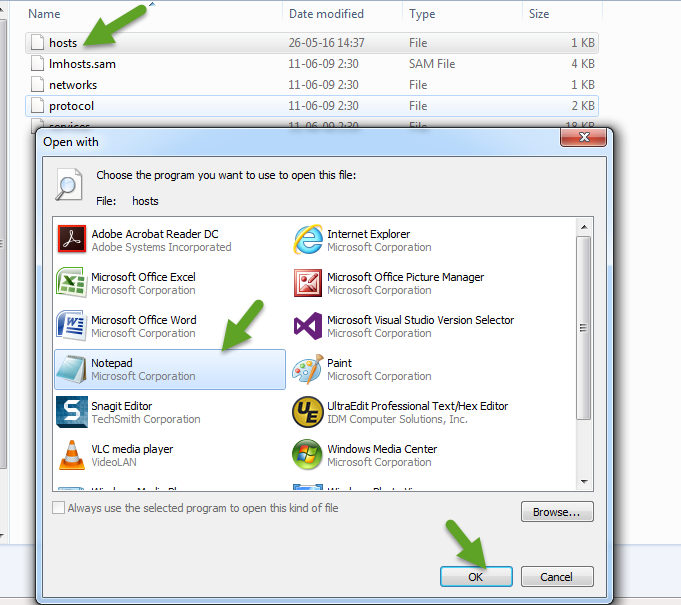Choose the Paint palette icon
Image resolution: width=681 pixels, height=605 pixels.
(308, 369)
